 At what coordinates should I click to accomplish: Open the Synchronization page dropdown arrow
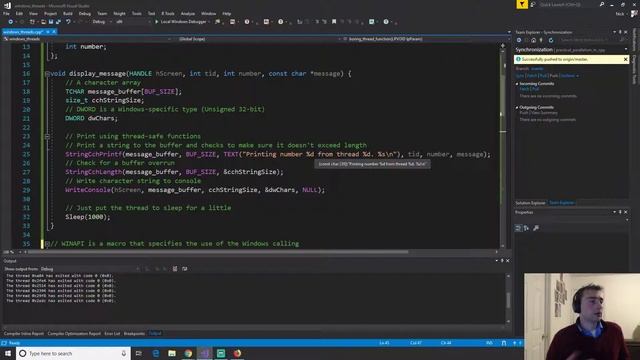[x=626, y=49]
